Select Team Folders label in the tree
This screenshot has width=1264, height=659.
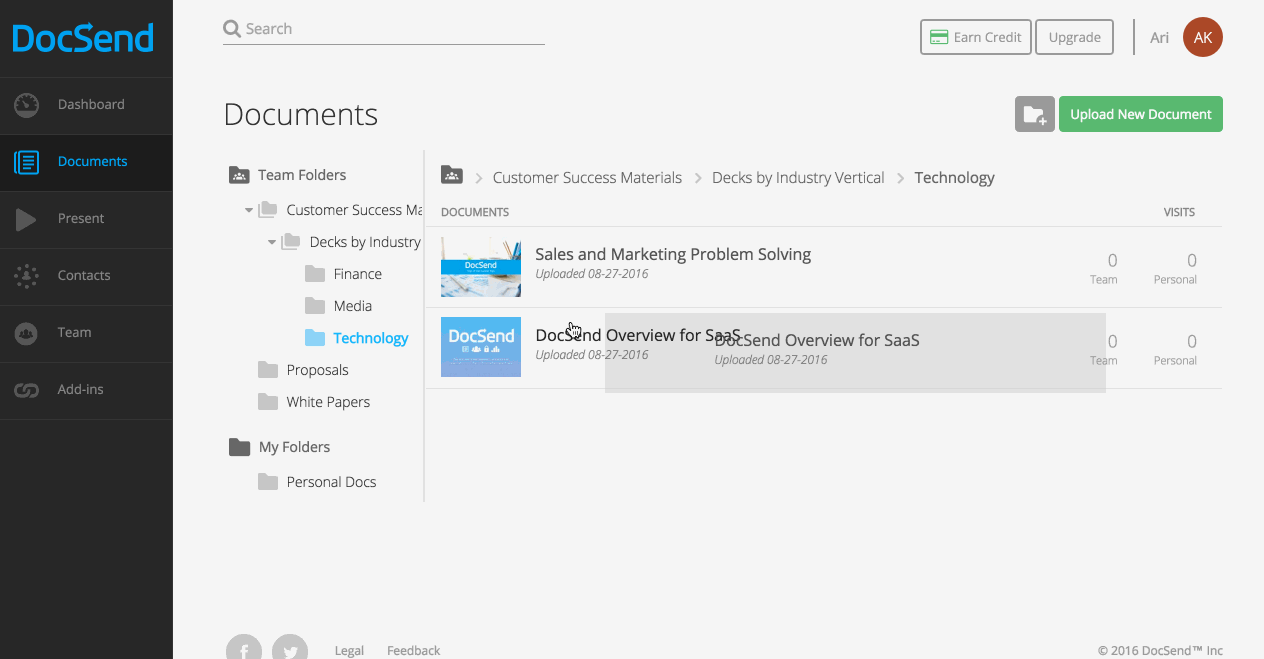click(302, 175)
